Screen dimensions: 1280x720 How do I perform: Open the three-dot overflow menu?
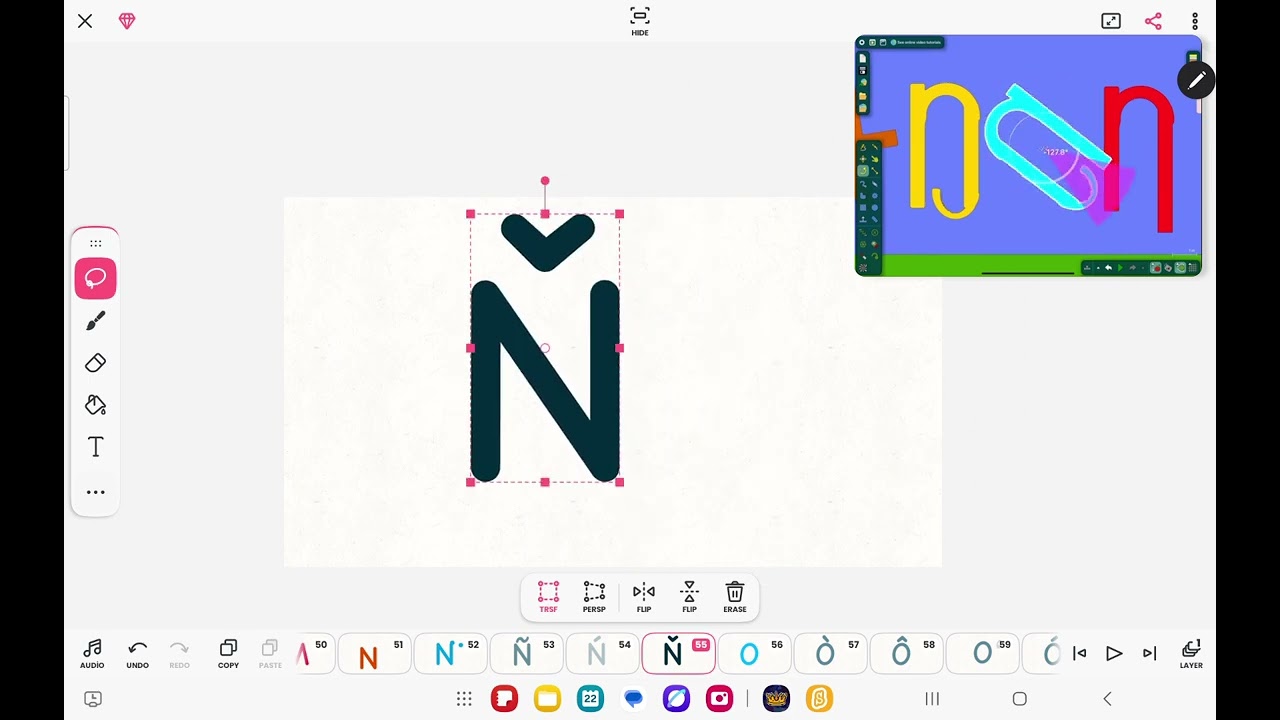pos(1195,21)
